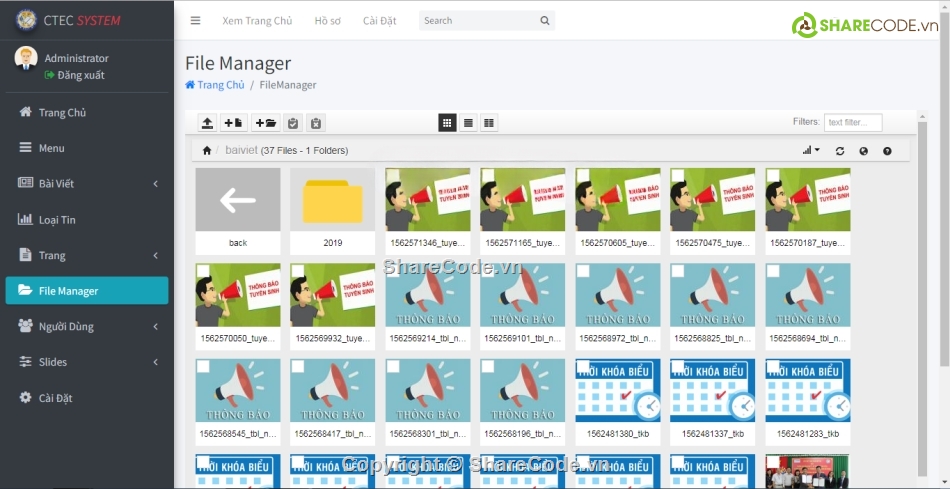This screenshot has width=950, height=489.
Task: Open Cài Đặt in sidebar
Action: click(87, 398)
